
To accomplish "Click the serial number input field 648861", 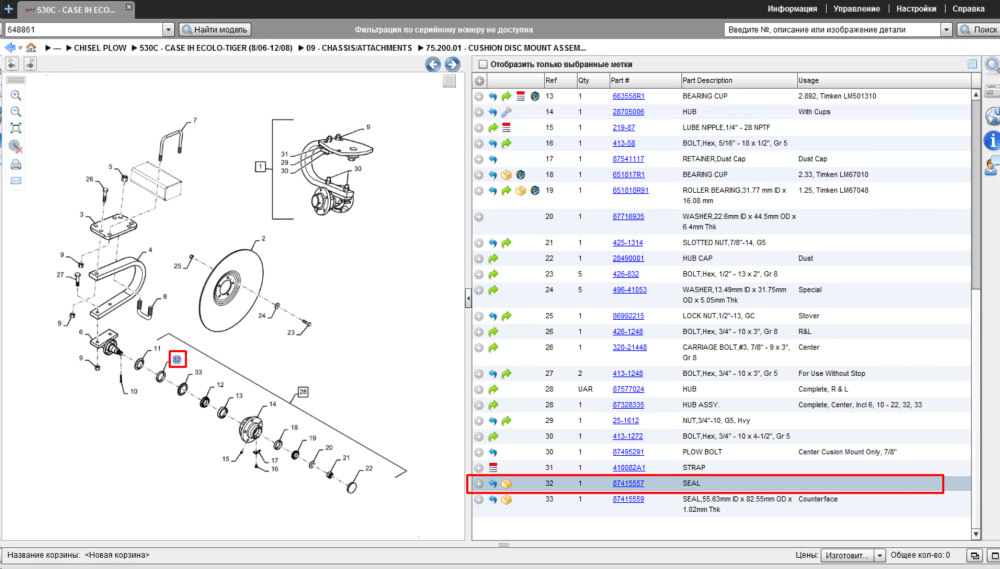I will (84, 29).
